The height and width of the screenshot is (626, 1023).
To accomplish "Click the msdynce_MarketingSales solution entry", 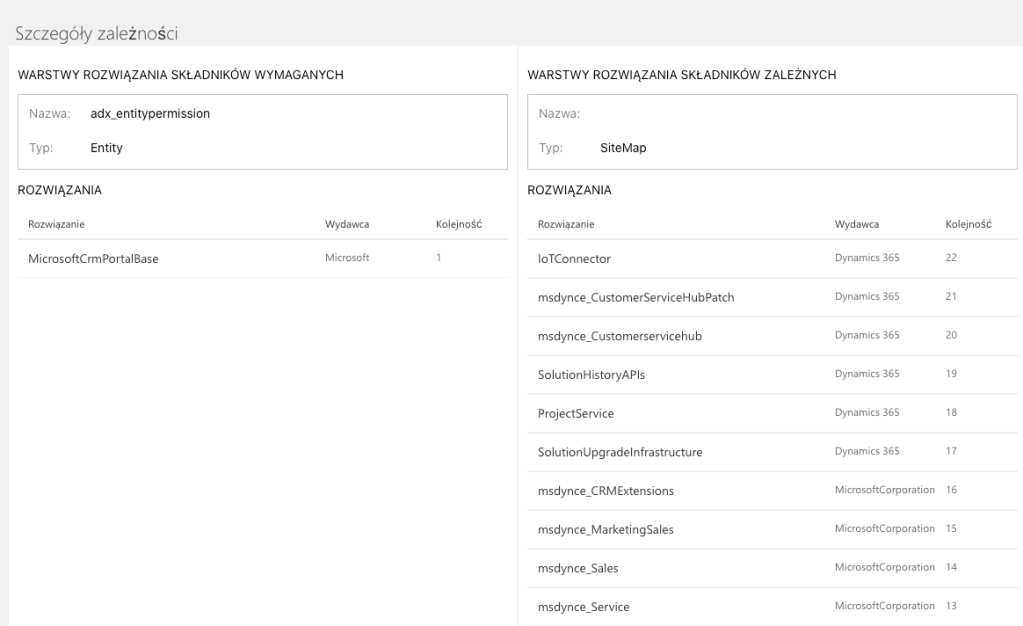I will point(605,529).
